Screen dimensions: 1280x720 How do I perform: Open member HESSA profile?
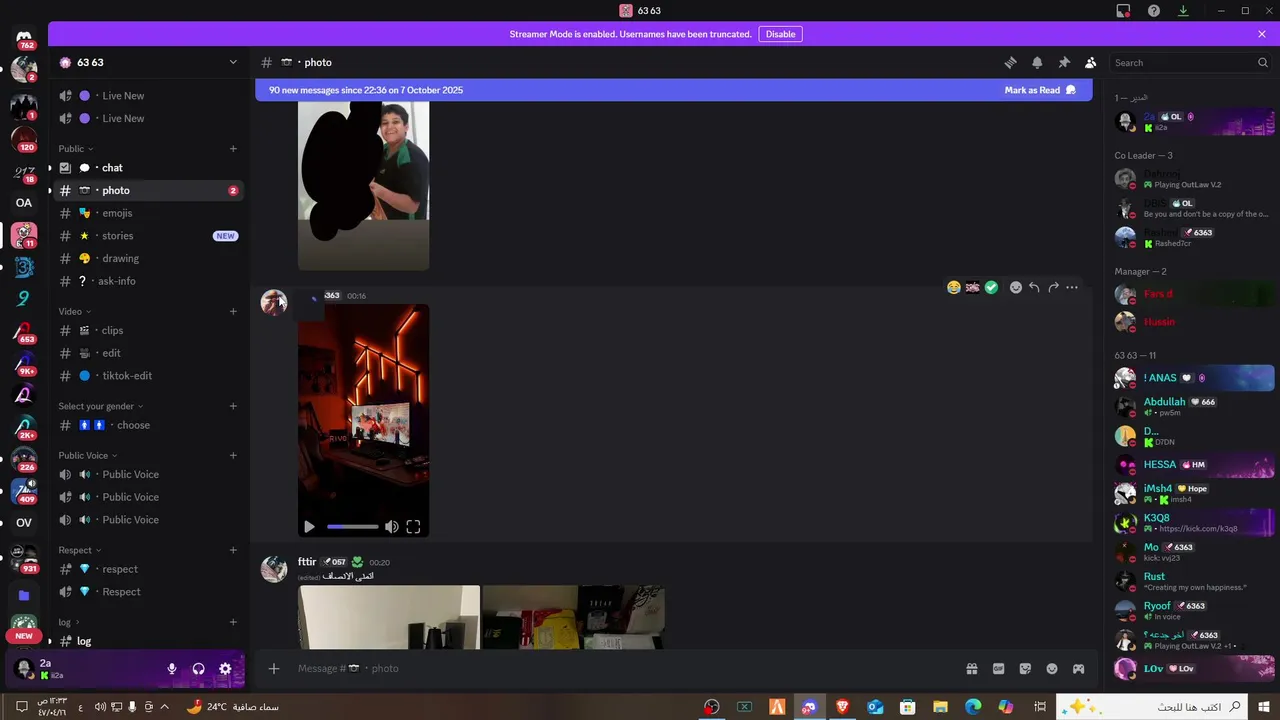tap(1192, 465)
